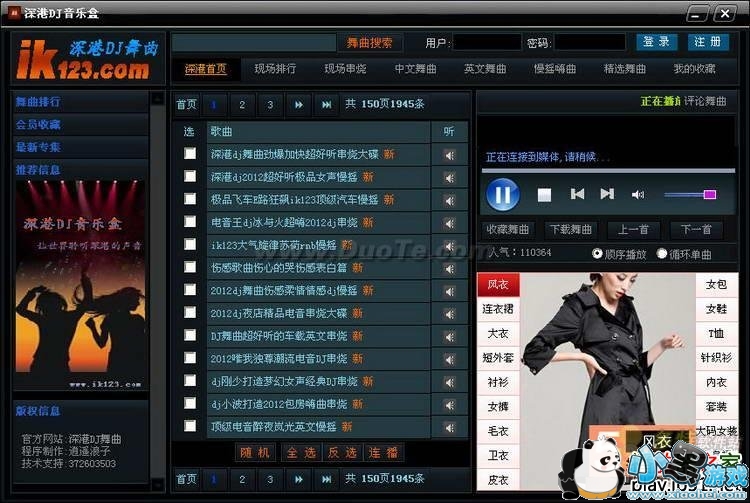Click 下一首 next song button
The width and height of the screenshot is (750, 503).
coord(696,230)
